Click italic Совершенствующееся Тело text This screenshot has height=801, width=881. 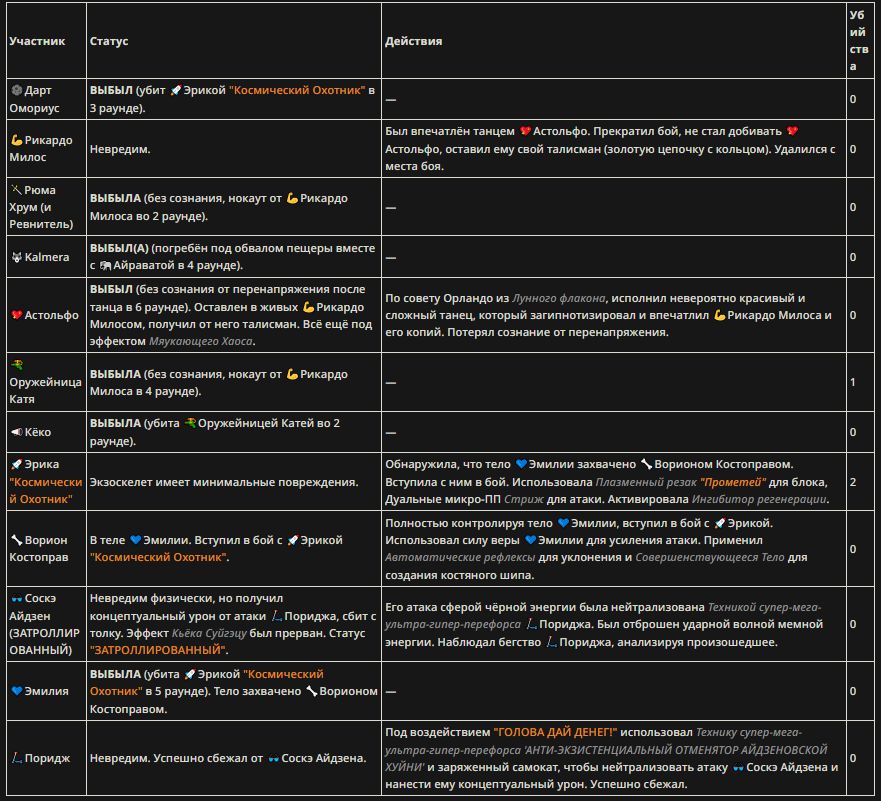point(710,557)
